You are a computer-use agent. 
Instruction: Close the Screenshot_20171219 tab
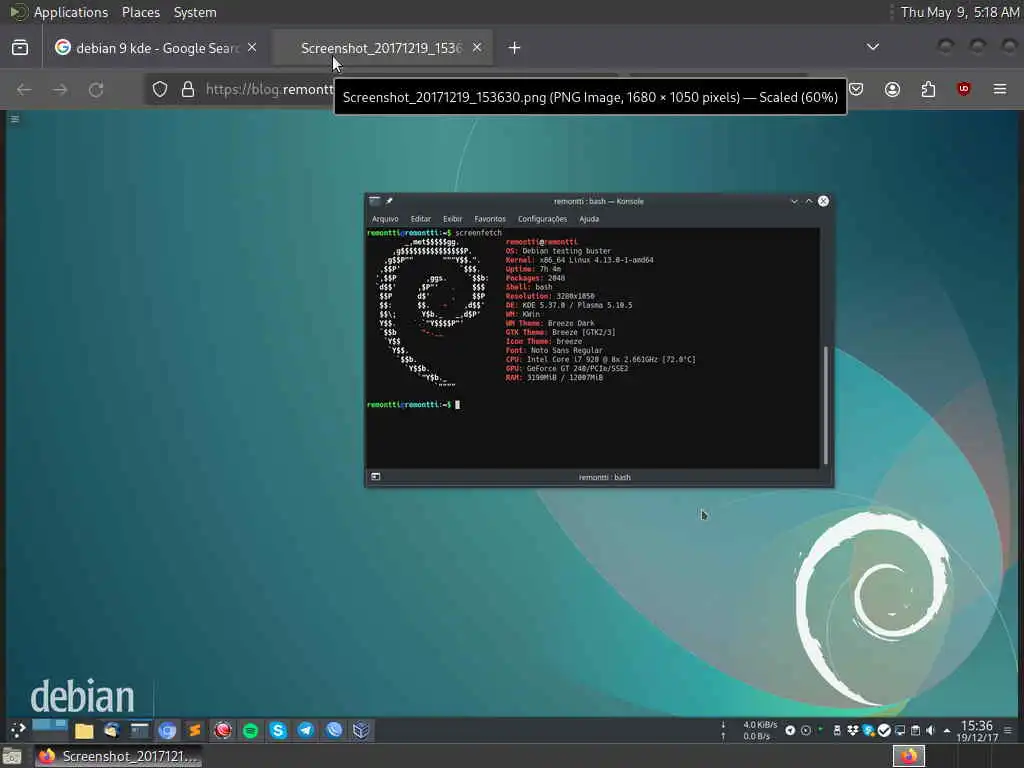pos(477,48)
